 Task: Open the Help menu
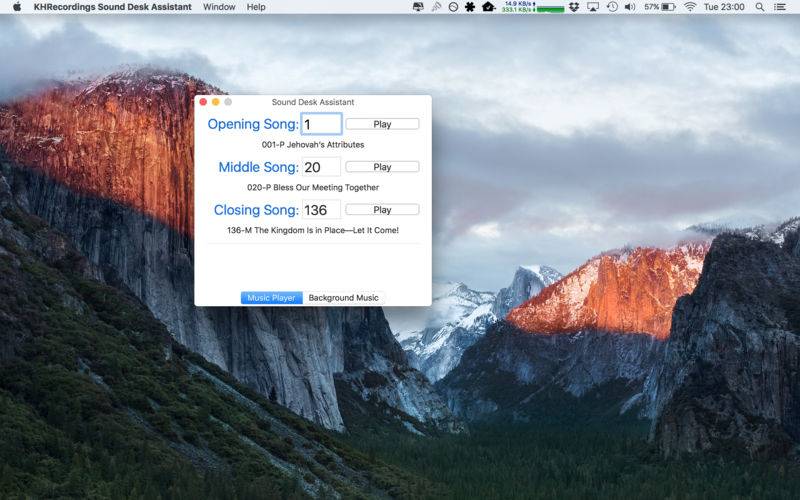tap(256, 7)
